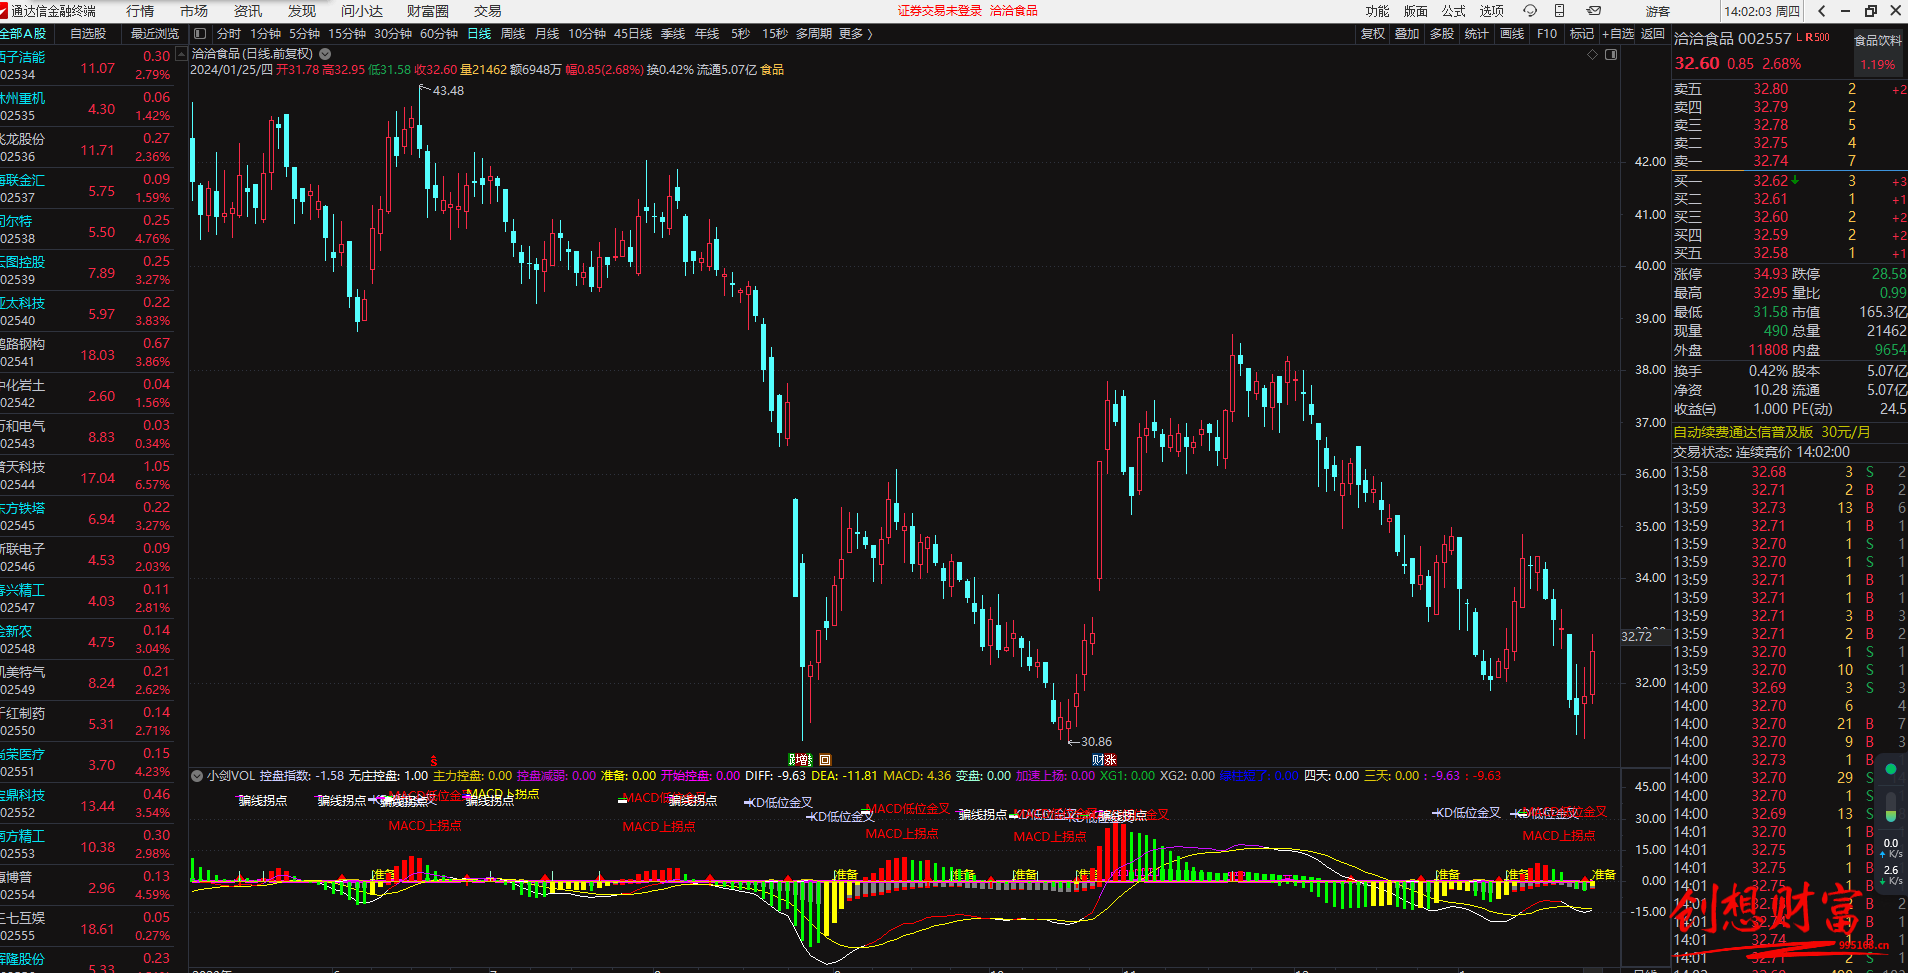The width and height of the screenshot is (1908, 973).
Task: Open the 洽洽食品 period/adjust dropdown arrow
Action: [325, 54]
